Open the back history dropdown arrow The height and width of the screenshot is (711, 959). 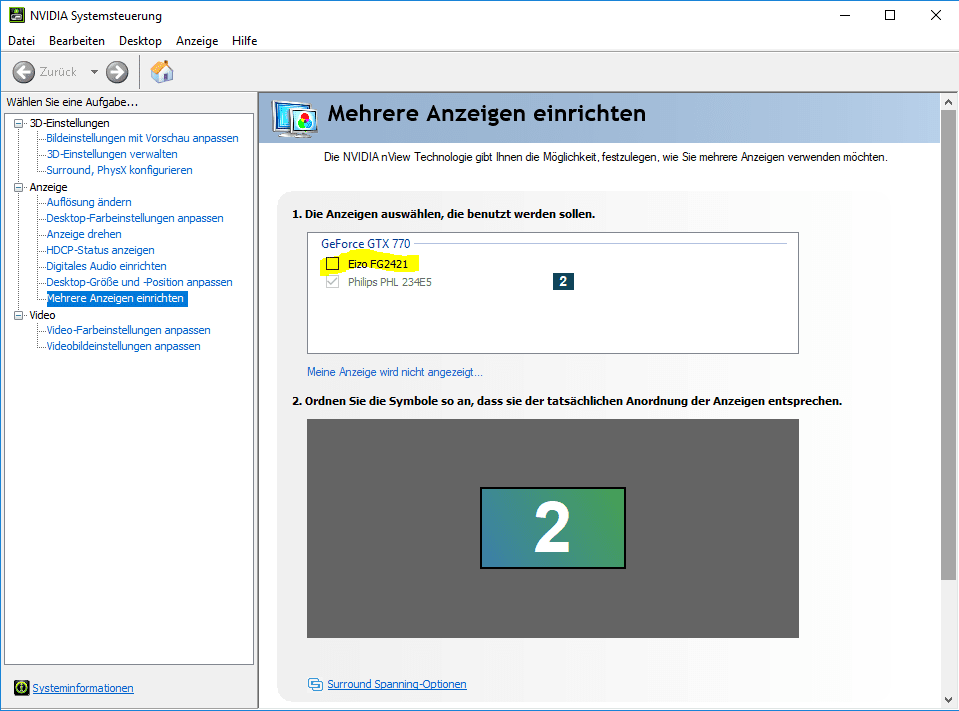[94, 72]
